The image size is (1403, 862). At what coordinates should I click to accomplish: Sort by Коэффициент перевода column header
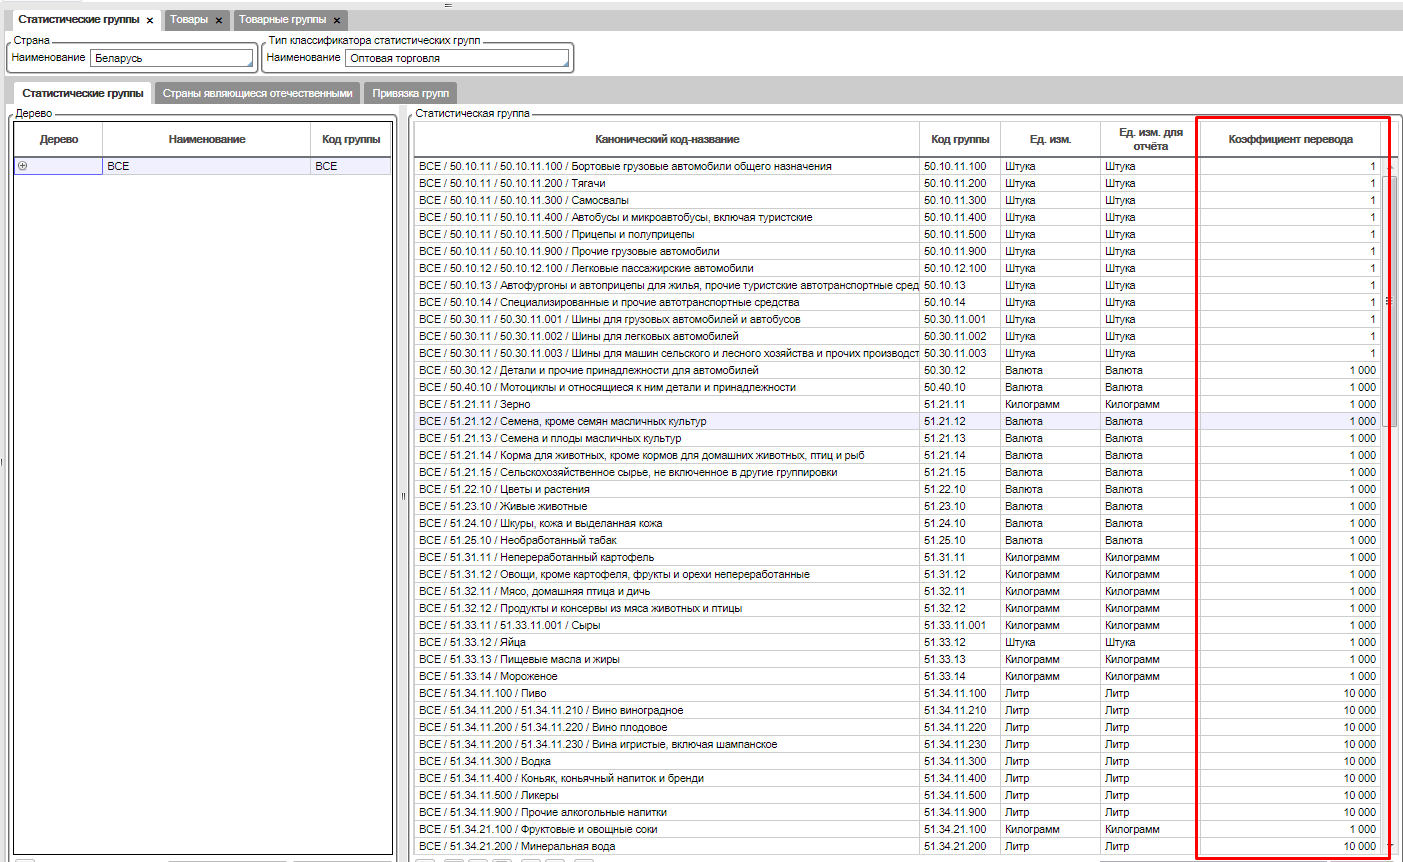click(x=1290, y=139)
